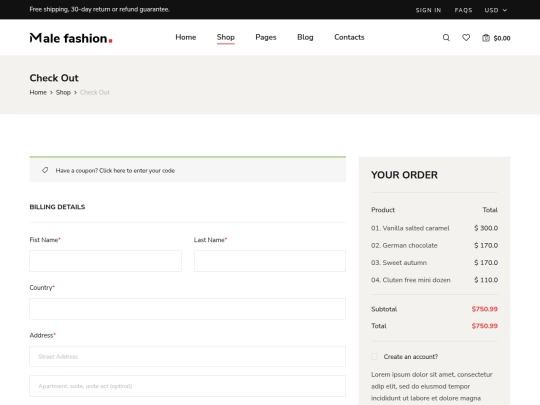The height and width of the screenshot is (405, 540).
Task: Open the Blog menu item
Action: point(305,37)
